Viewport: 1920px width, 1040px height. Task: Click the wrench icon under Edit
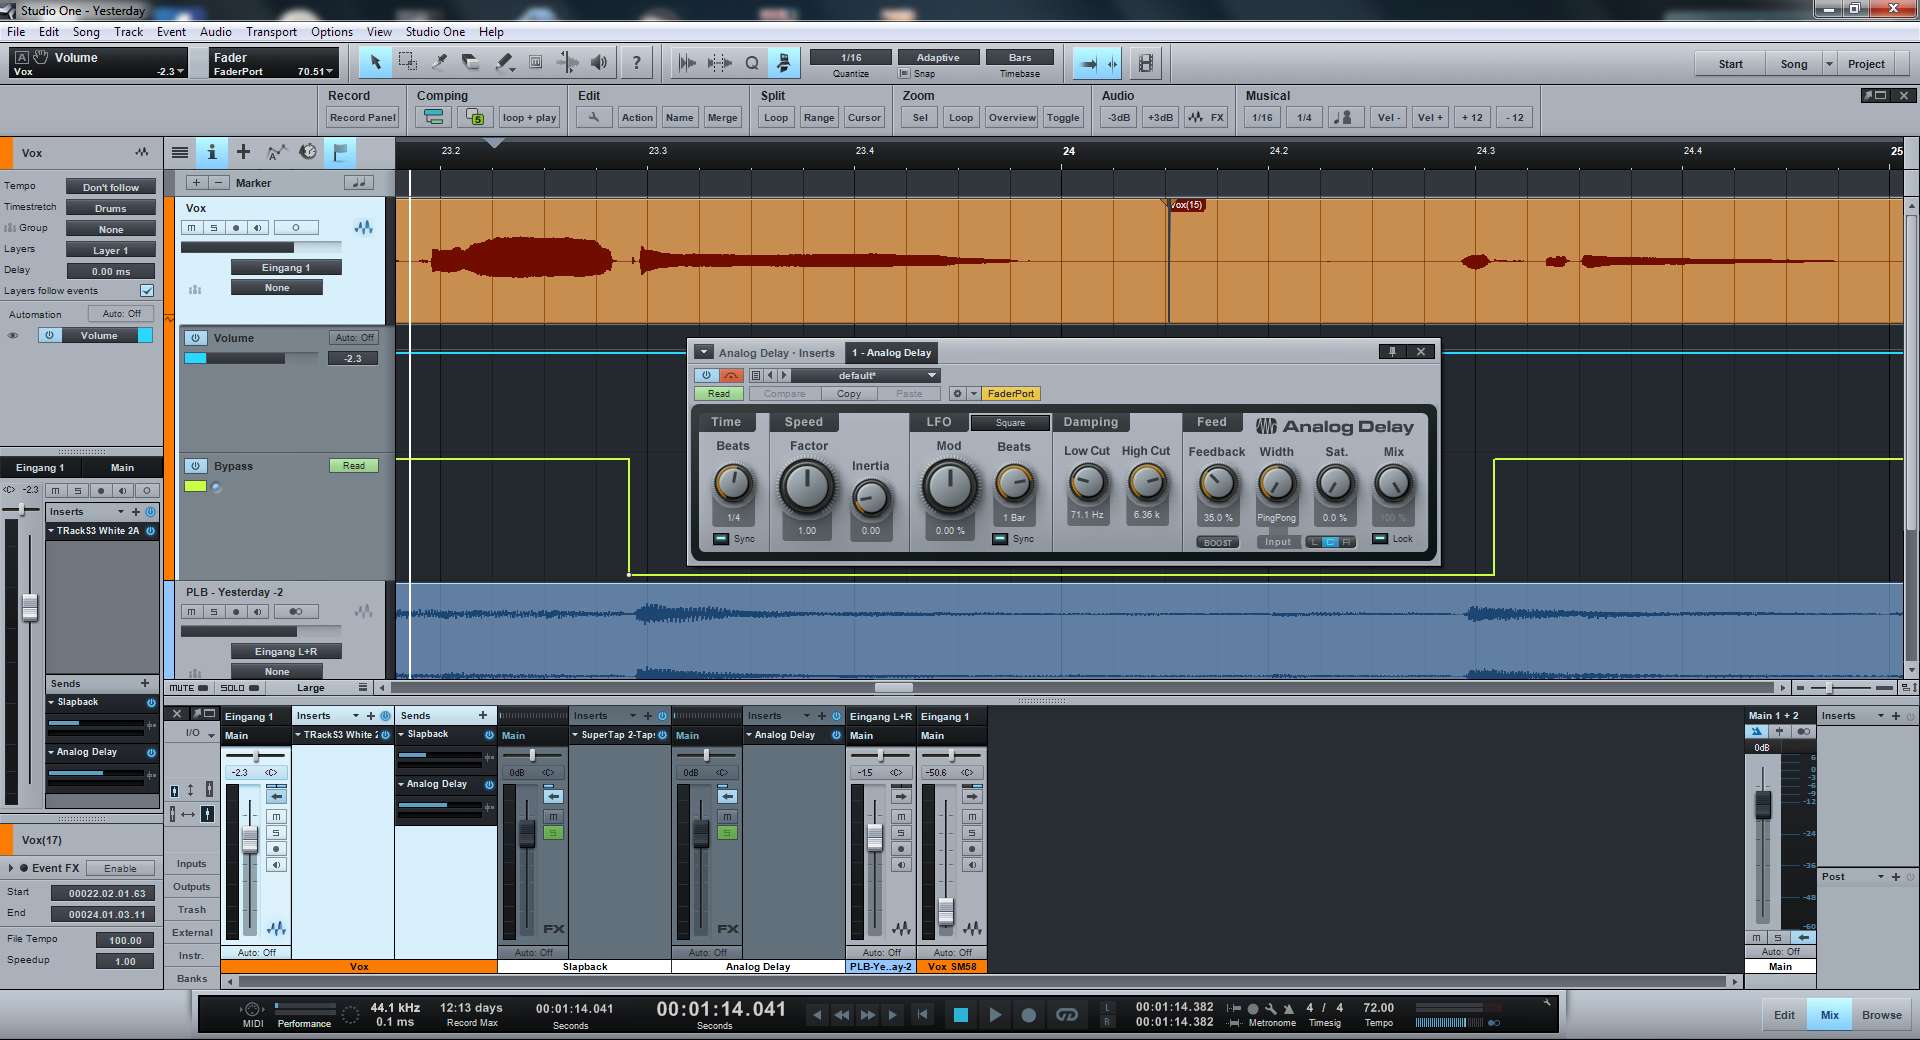(x=593, y=117)
